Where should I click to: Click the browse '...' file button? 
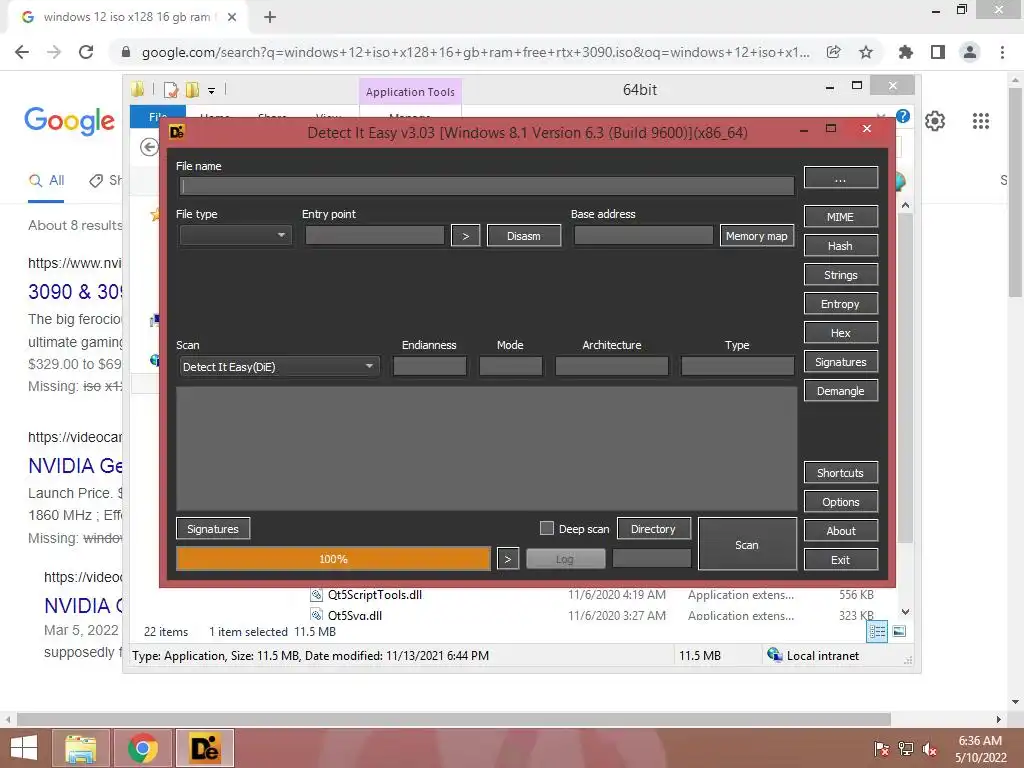coord(840,177)
